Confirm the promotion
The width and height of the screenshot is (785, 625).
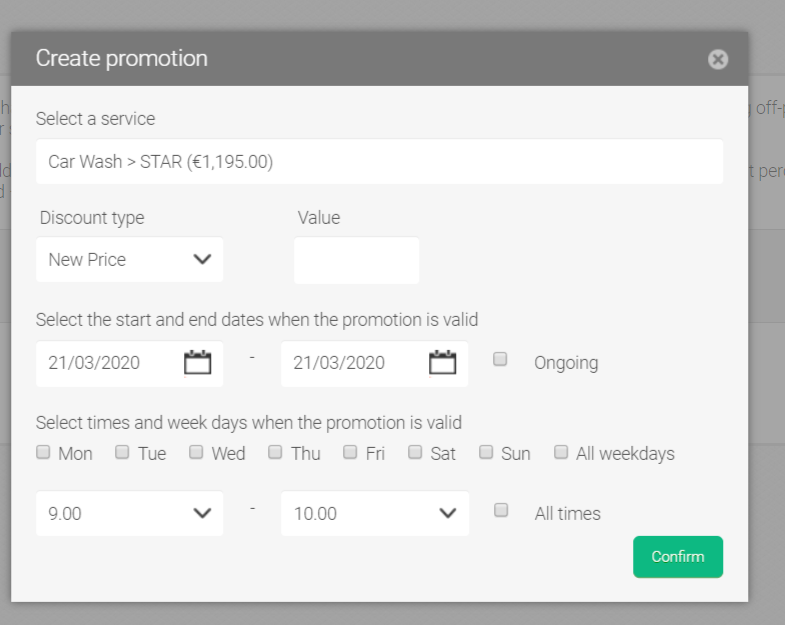[x=678, y=556]
